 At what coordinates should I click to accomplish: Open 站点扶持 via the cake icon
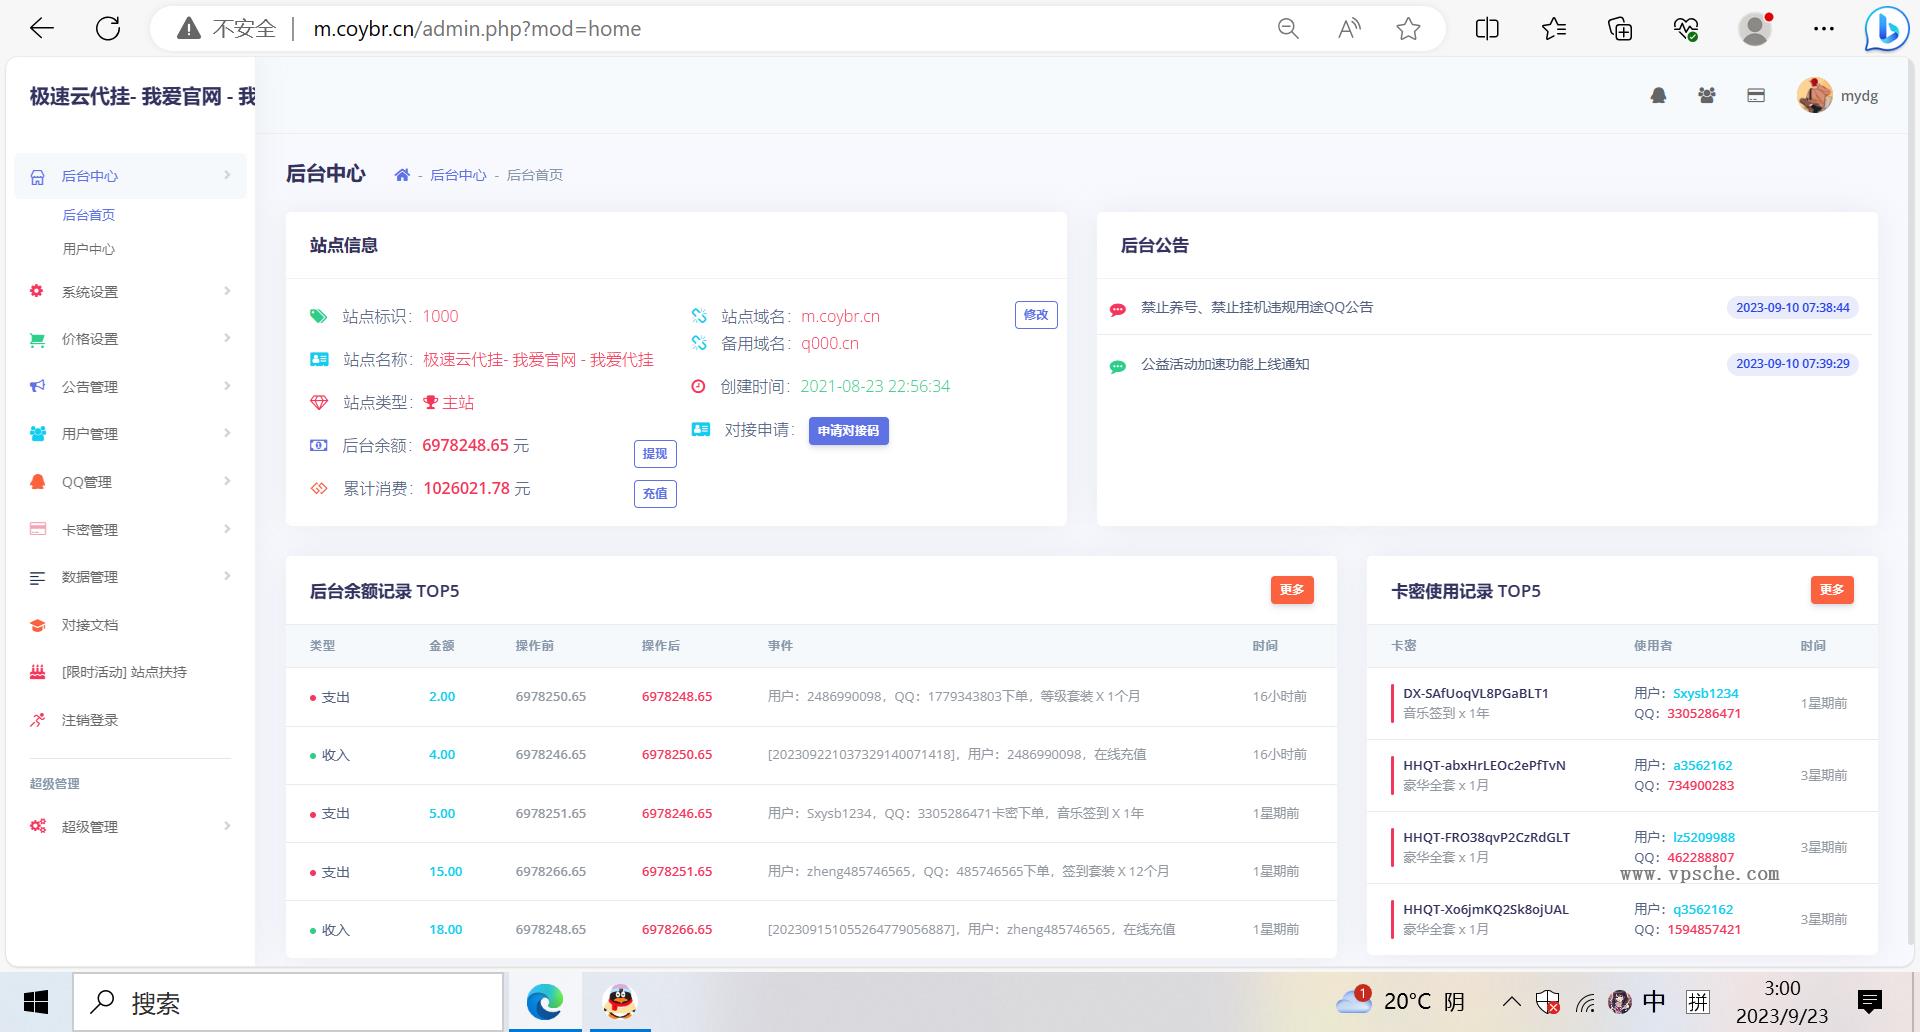point(36,671)
